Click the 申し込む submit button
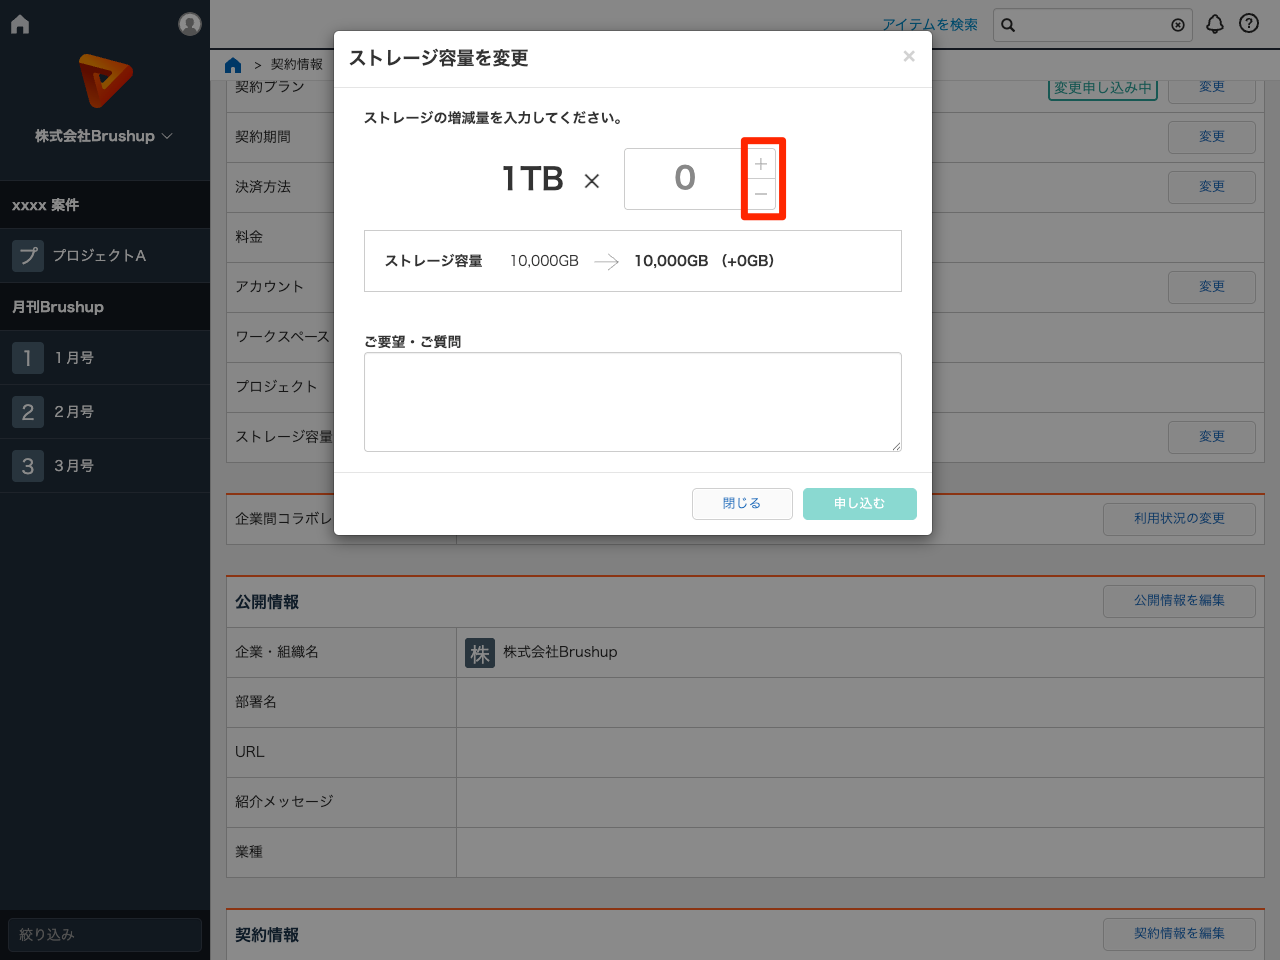Screen dimensions: 1280x960 (x=860, y=504)
